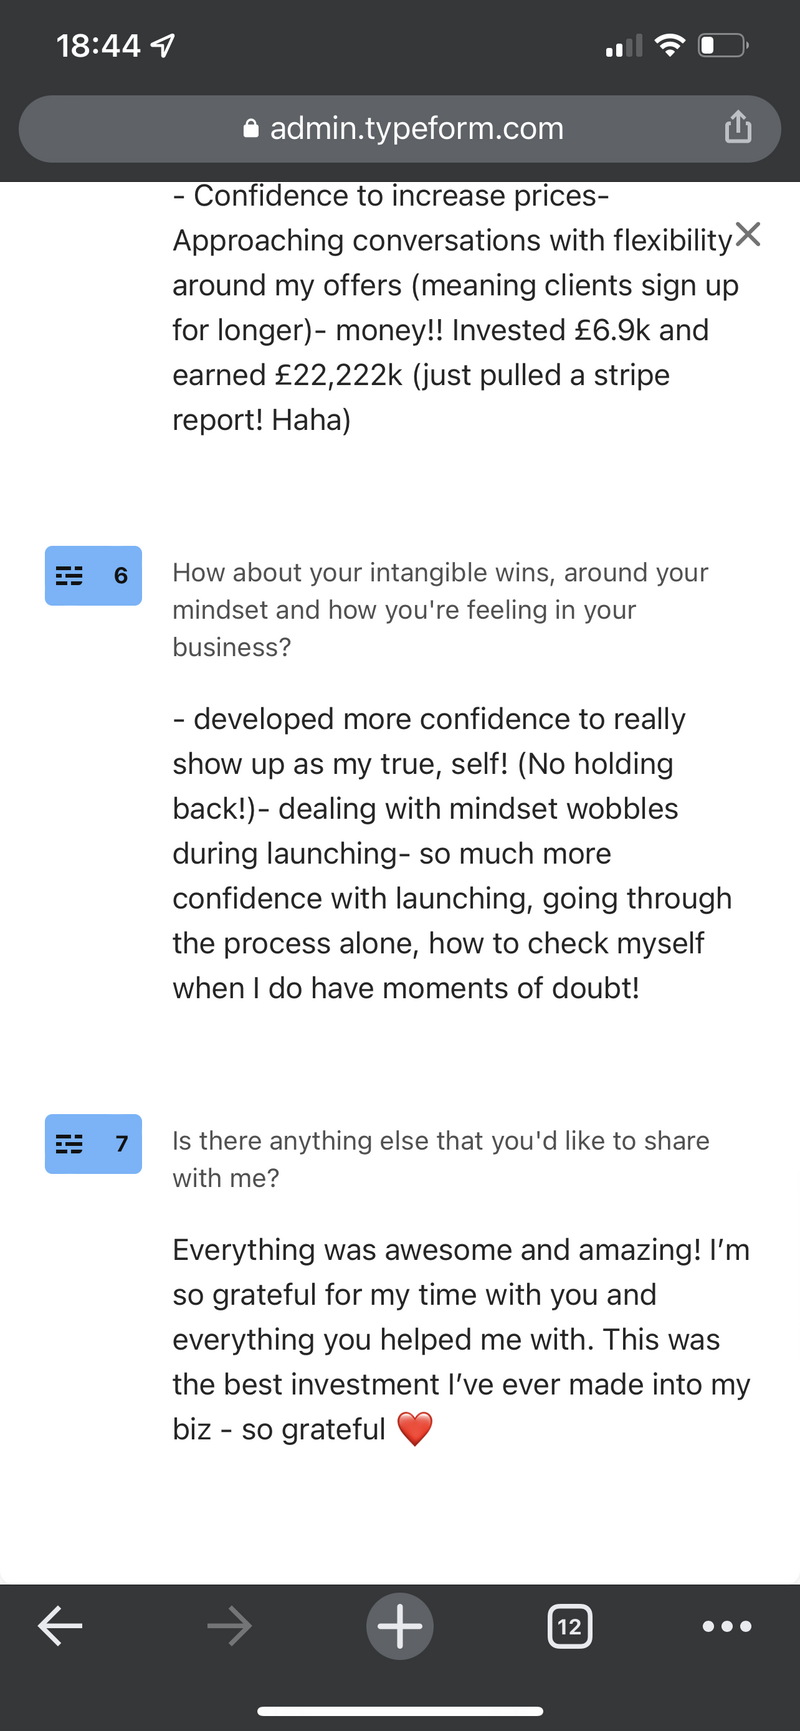Tap the 18:44 clock in status bar
This screenshot has height=1731, width=800.
98,45
